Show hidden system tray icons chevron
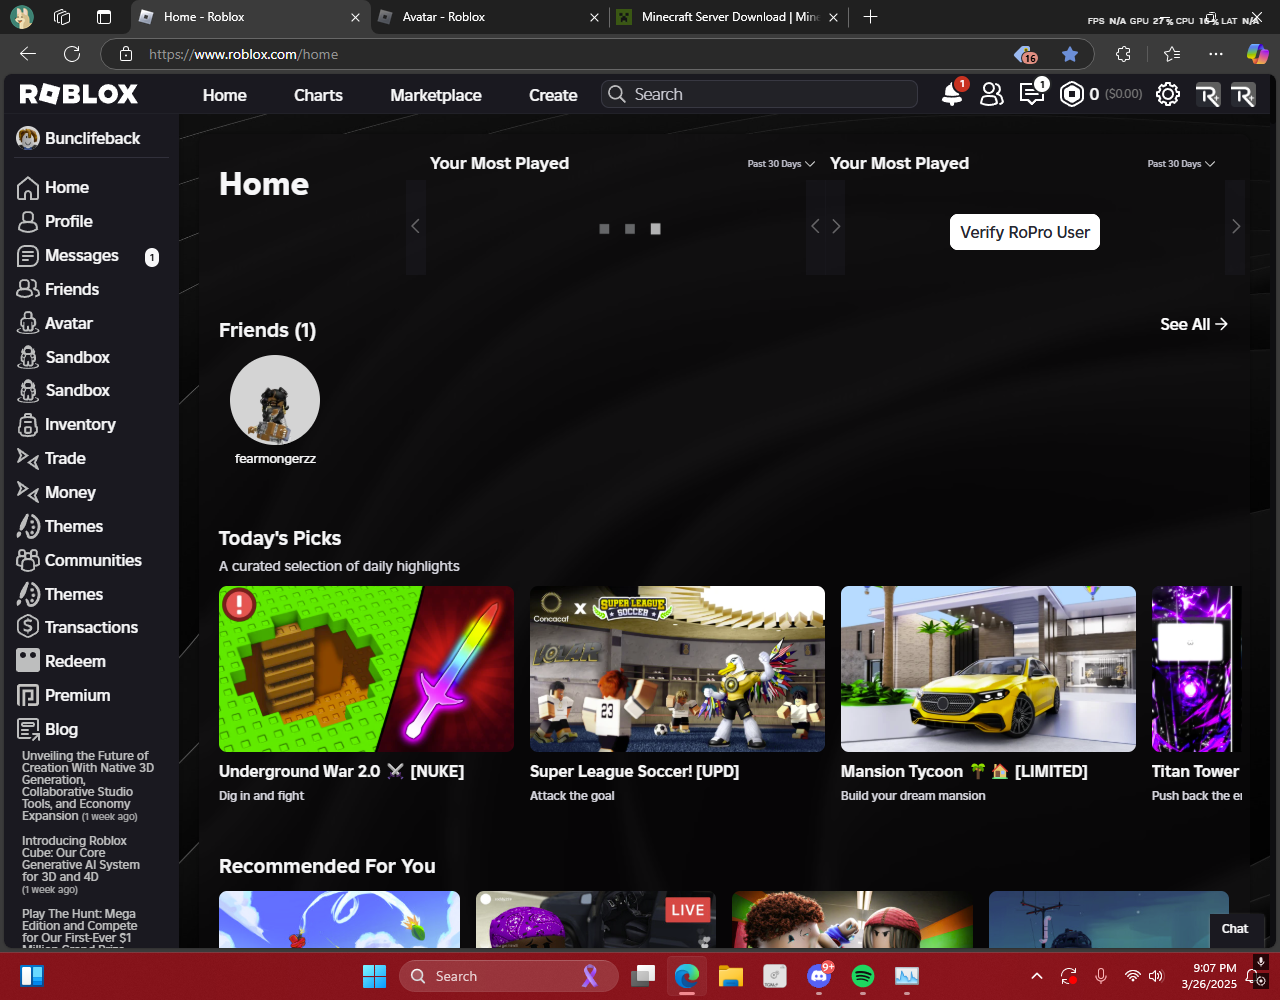The width and height of the screenshot is (1280, 1000). (1037, 976)
